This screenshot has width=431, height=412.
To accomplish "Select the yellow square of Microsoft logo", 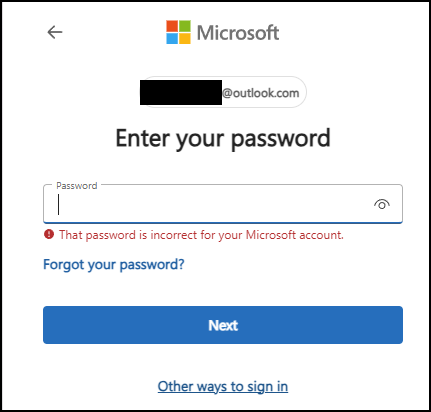I will [185, 39].
